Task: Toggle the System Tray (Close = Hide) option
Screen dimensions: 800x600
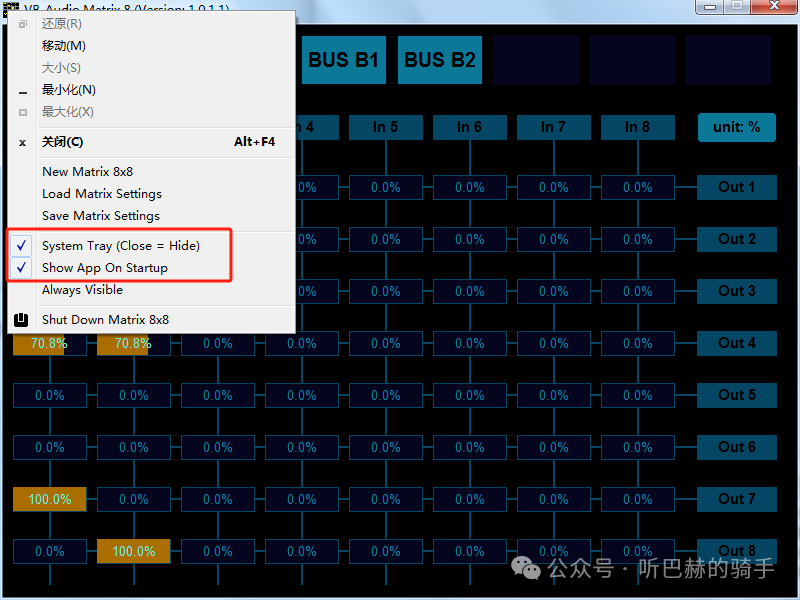Action: [120, 246]
